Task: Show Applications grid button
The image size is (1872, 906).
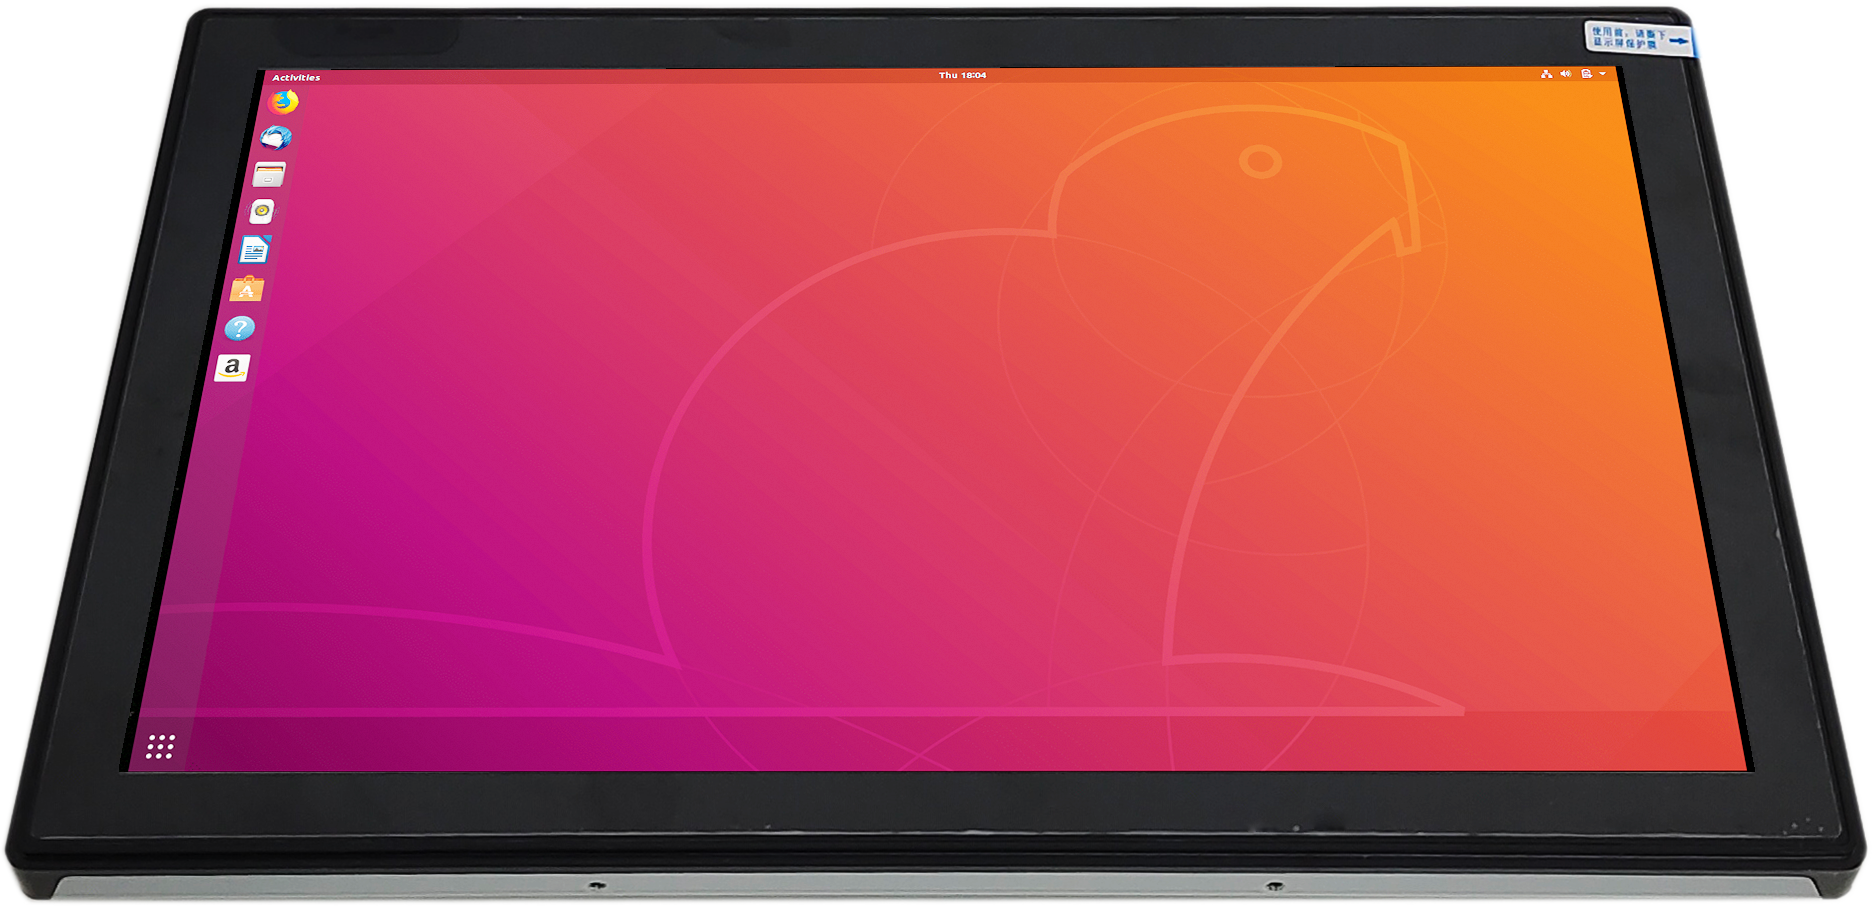Action: (x=160, y=746)
